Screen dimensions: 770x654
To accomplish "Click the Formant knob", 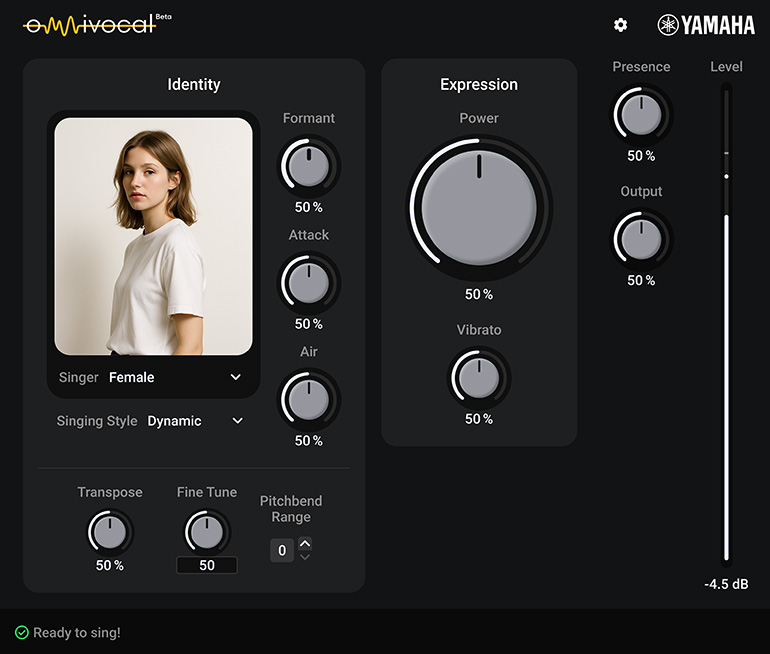I will [x=309, y=165].
